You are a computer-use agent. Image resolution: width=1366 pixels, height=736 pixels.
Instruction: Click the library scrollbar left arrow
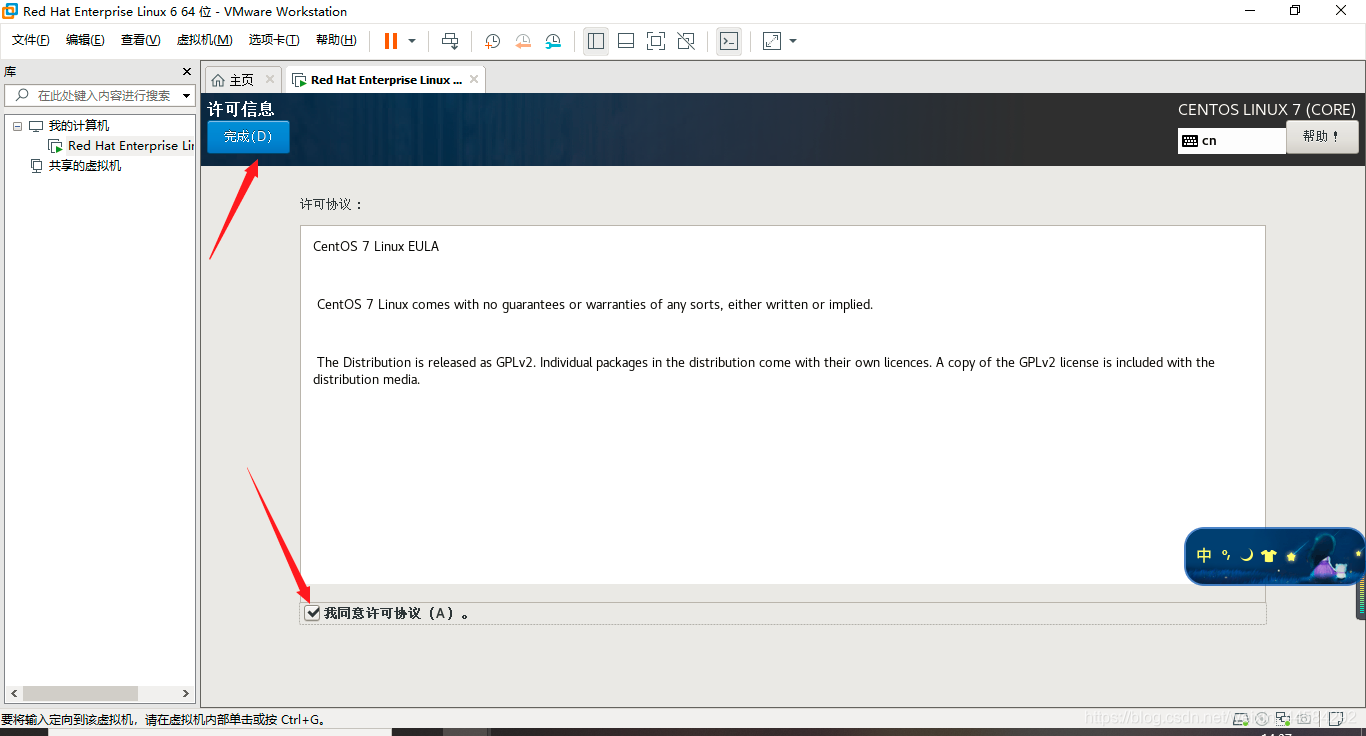click(x=14, y=693)
